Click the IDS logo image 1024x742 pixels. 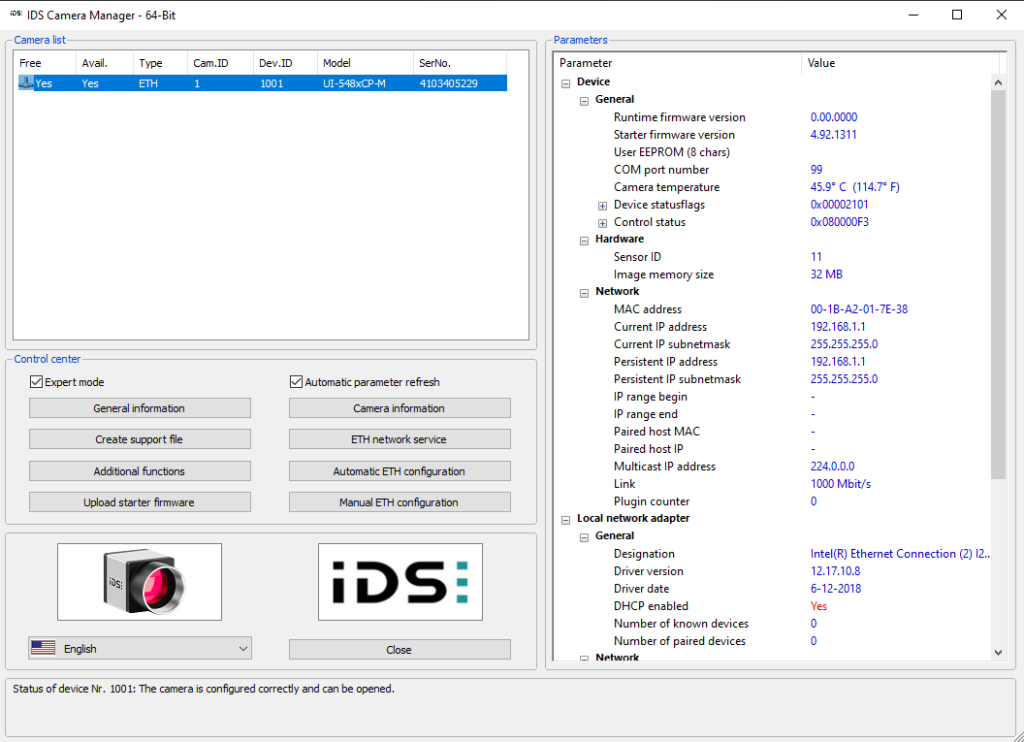click(x=399, y=581)
